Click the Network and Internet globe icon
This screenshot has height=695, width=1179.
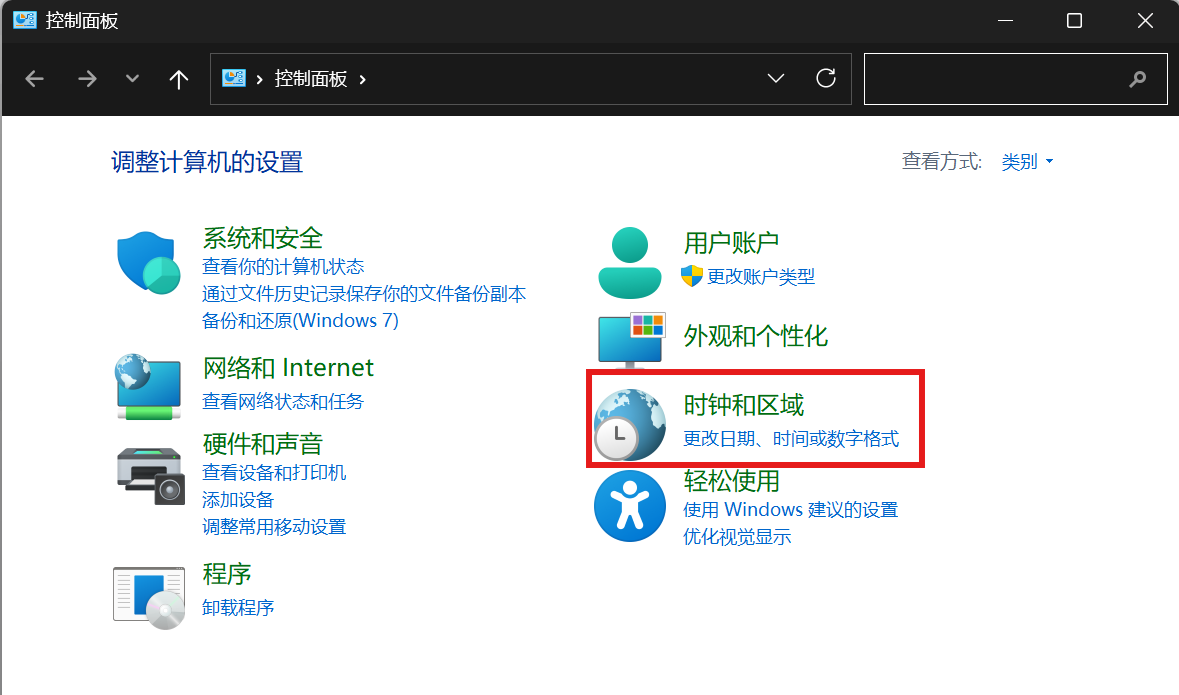[148, 387]
